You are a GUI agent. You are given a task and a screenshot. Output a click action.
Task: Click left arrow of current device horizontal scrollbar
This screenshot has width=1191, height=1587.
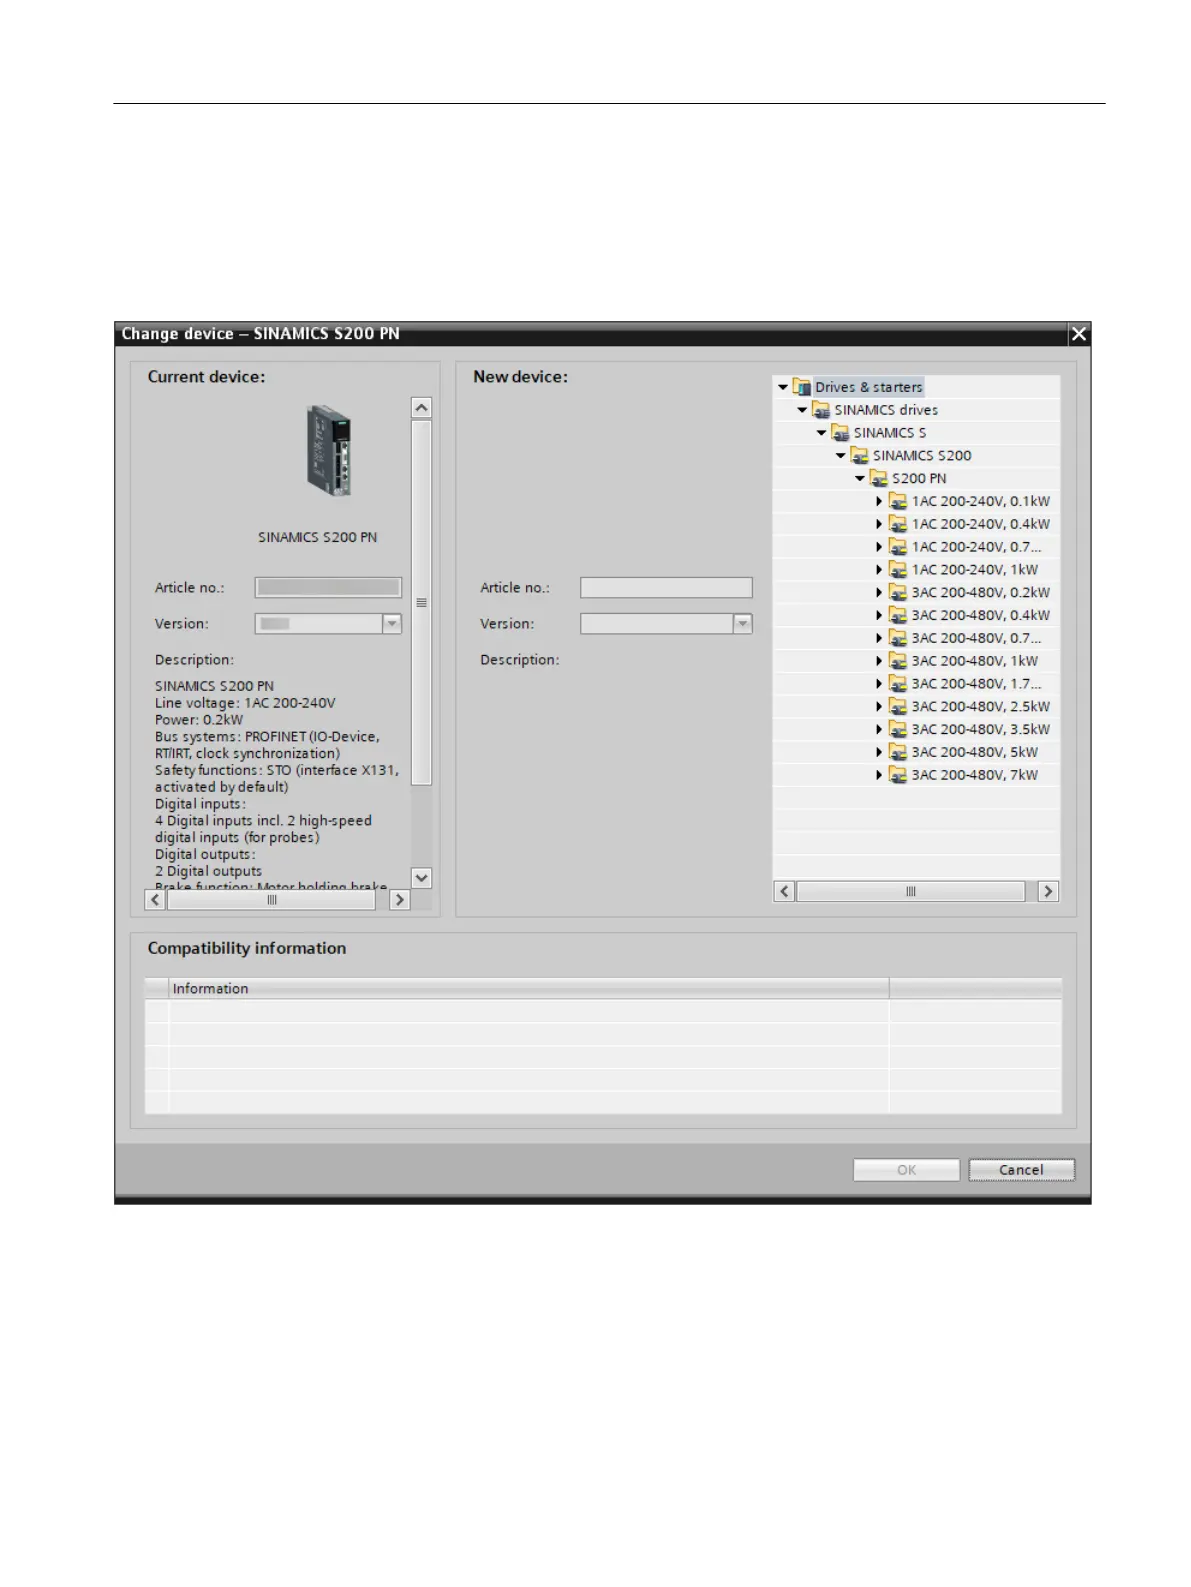click(x=155, y=900)
